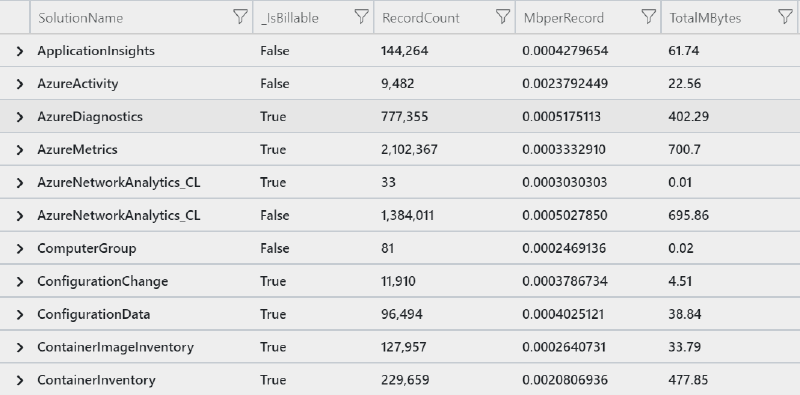This screenshot has height=395, width=800.
Task: Click MbperRecord value 0.0005175113
Action: pos(561,117)
